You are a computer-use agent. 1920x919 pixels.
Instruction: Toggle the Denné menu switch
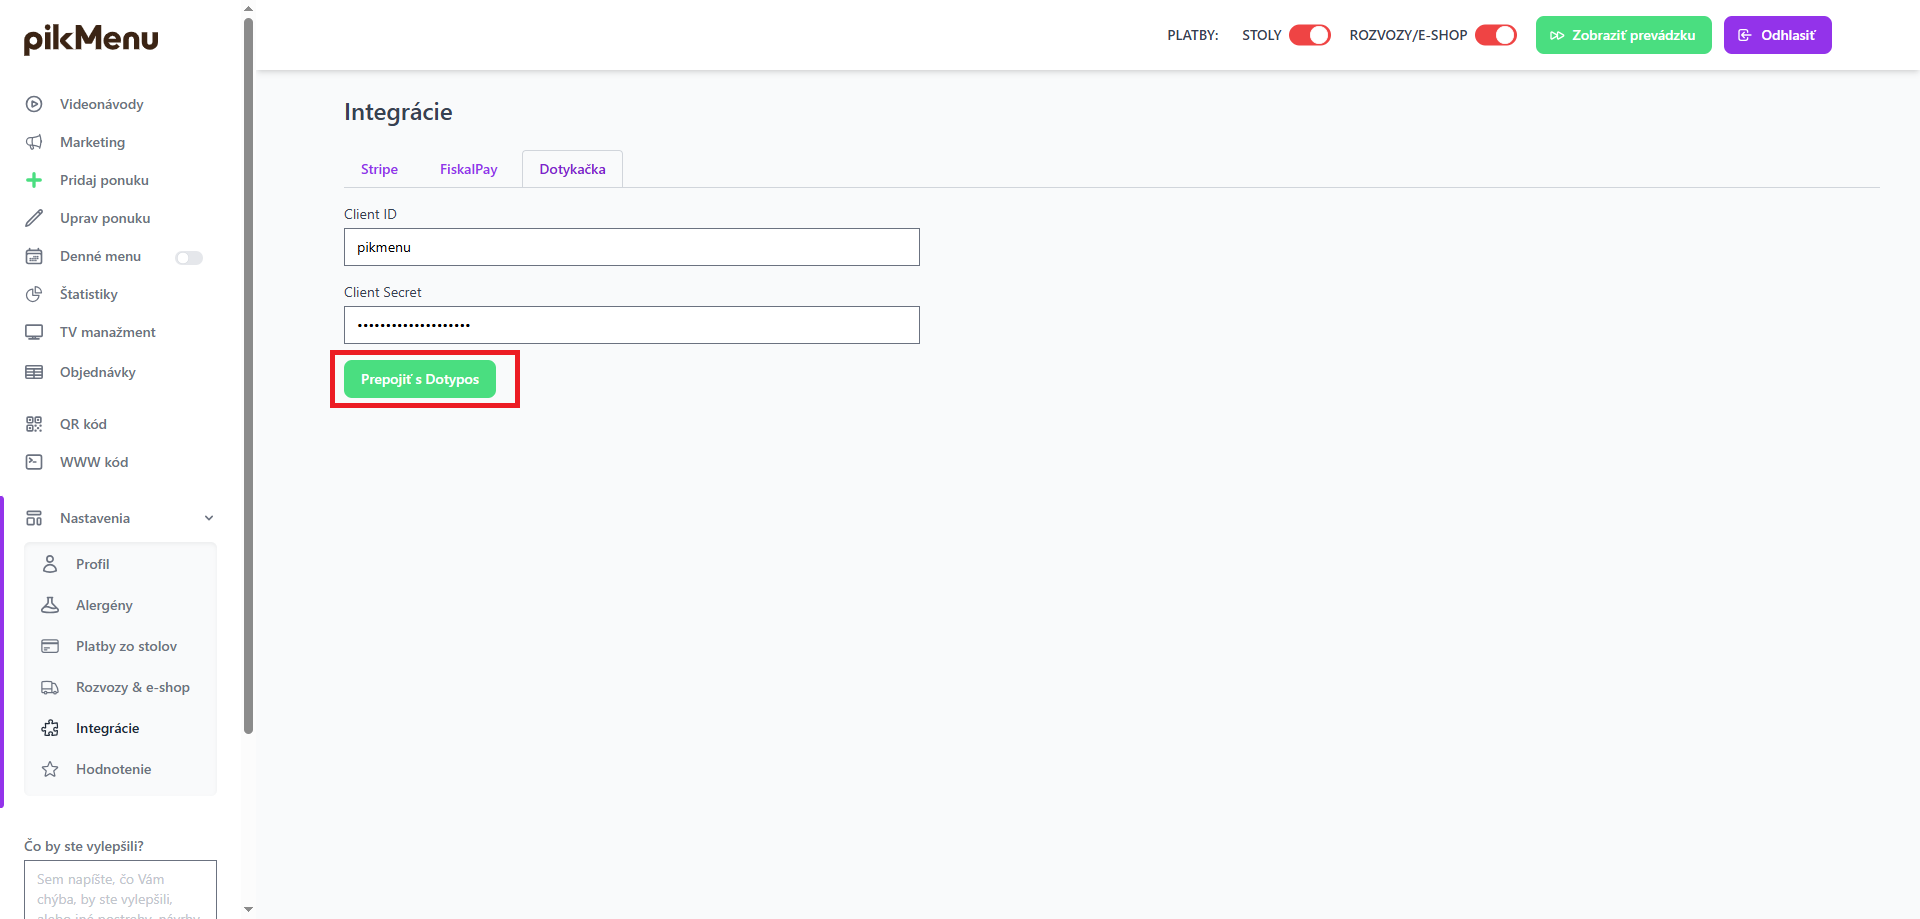189,258
